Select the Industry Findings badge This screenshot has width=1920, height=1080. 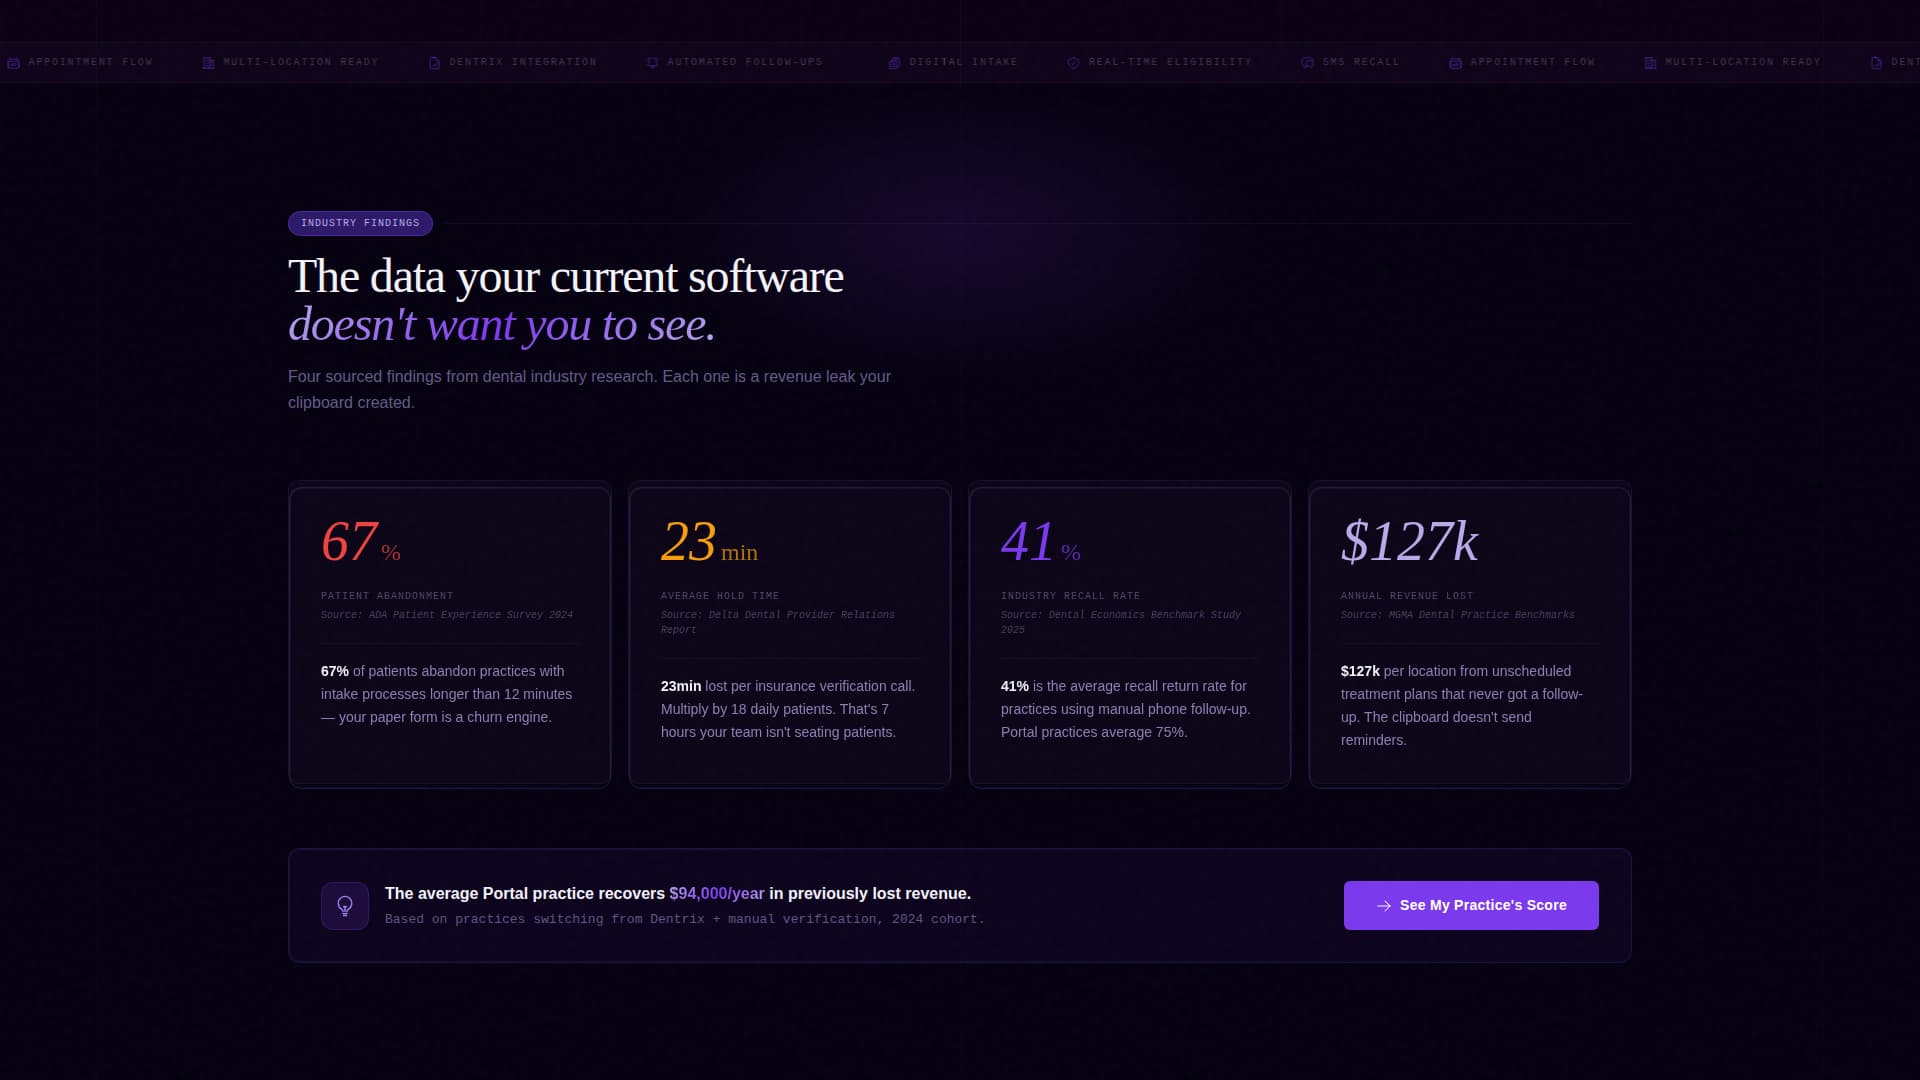click(360, 223)
